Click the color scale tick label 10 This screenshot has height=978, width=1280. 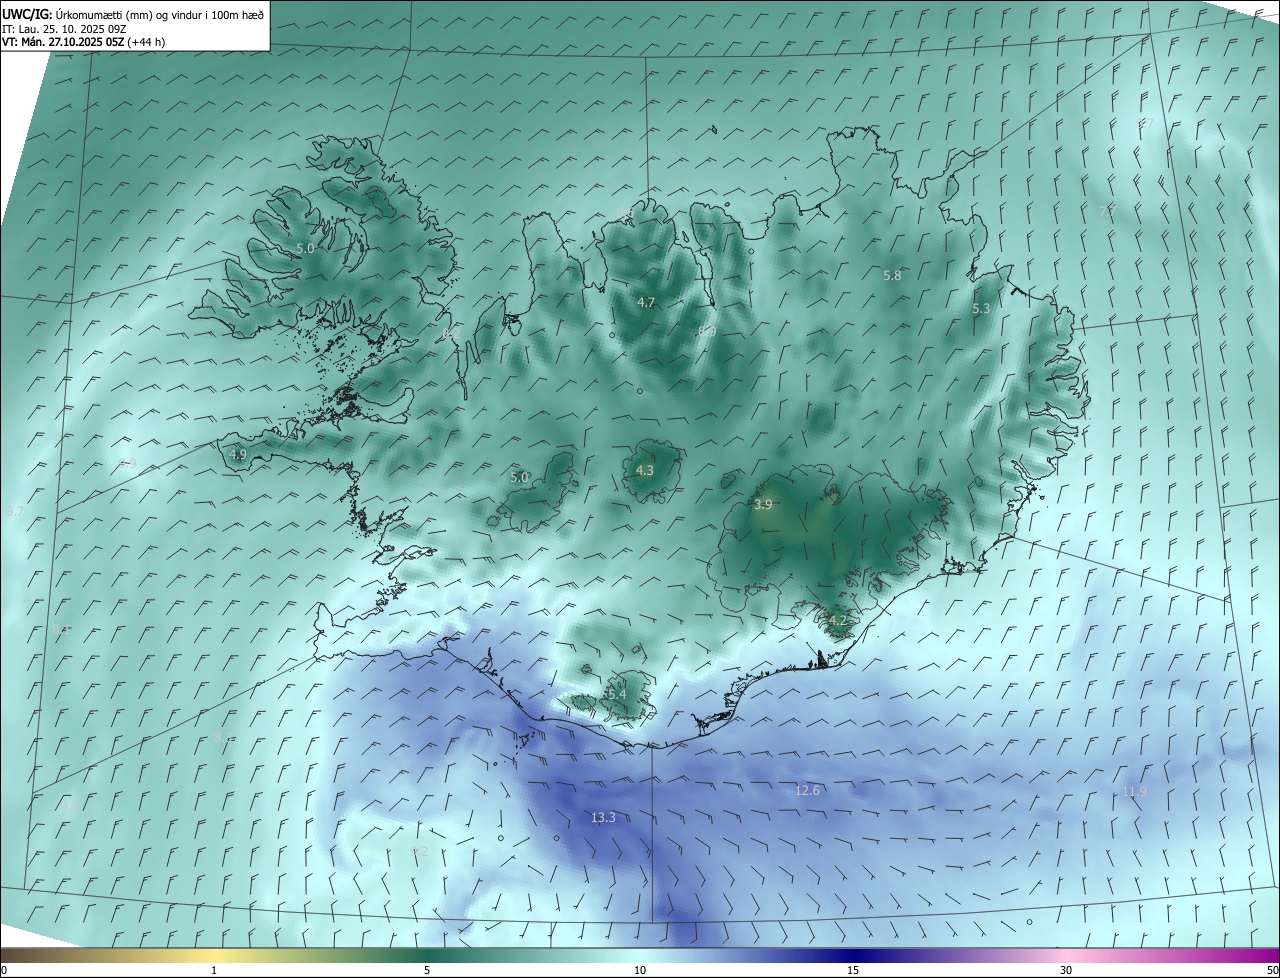640,971
